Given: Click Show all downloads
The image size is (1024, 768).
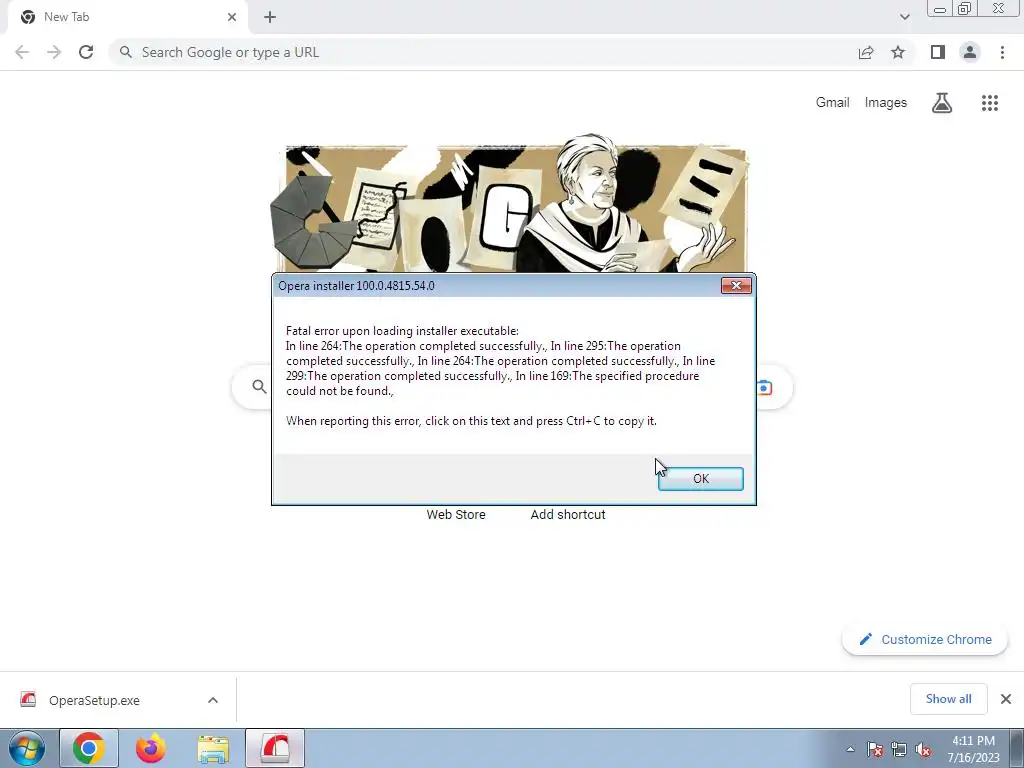Looking at the screenshot, I should tap(948, 699).
